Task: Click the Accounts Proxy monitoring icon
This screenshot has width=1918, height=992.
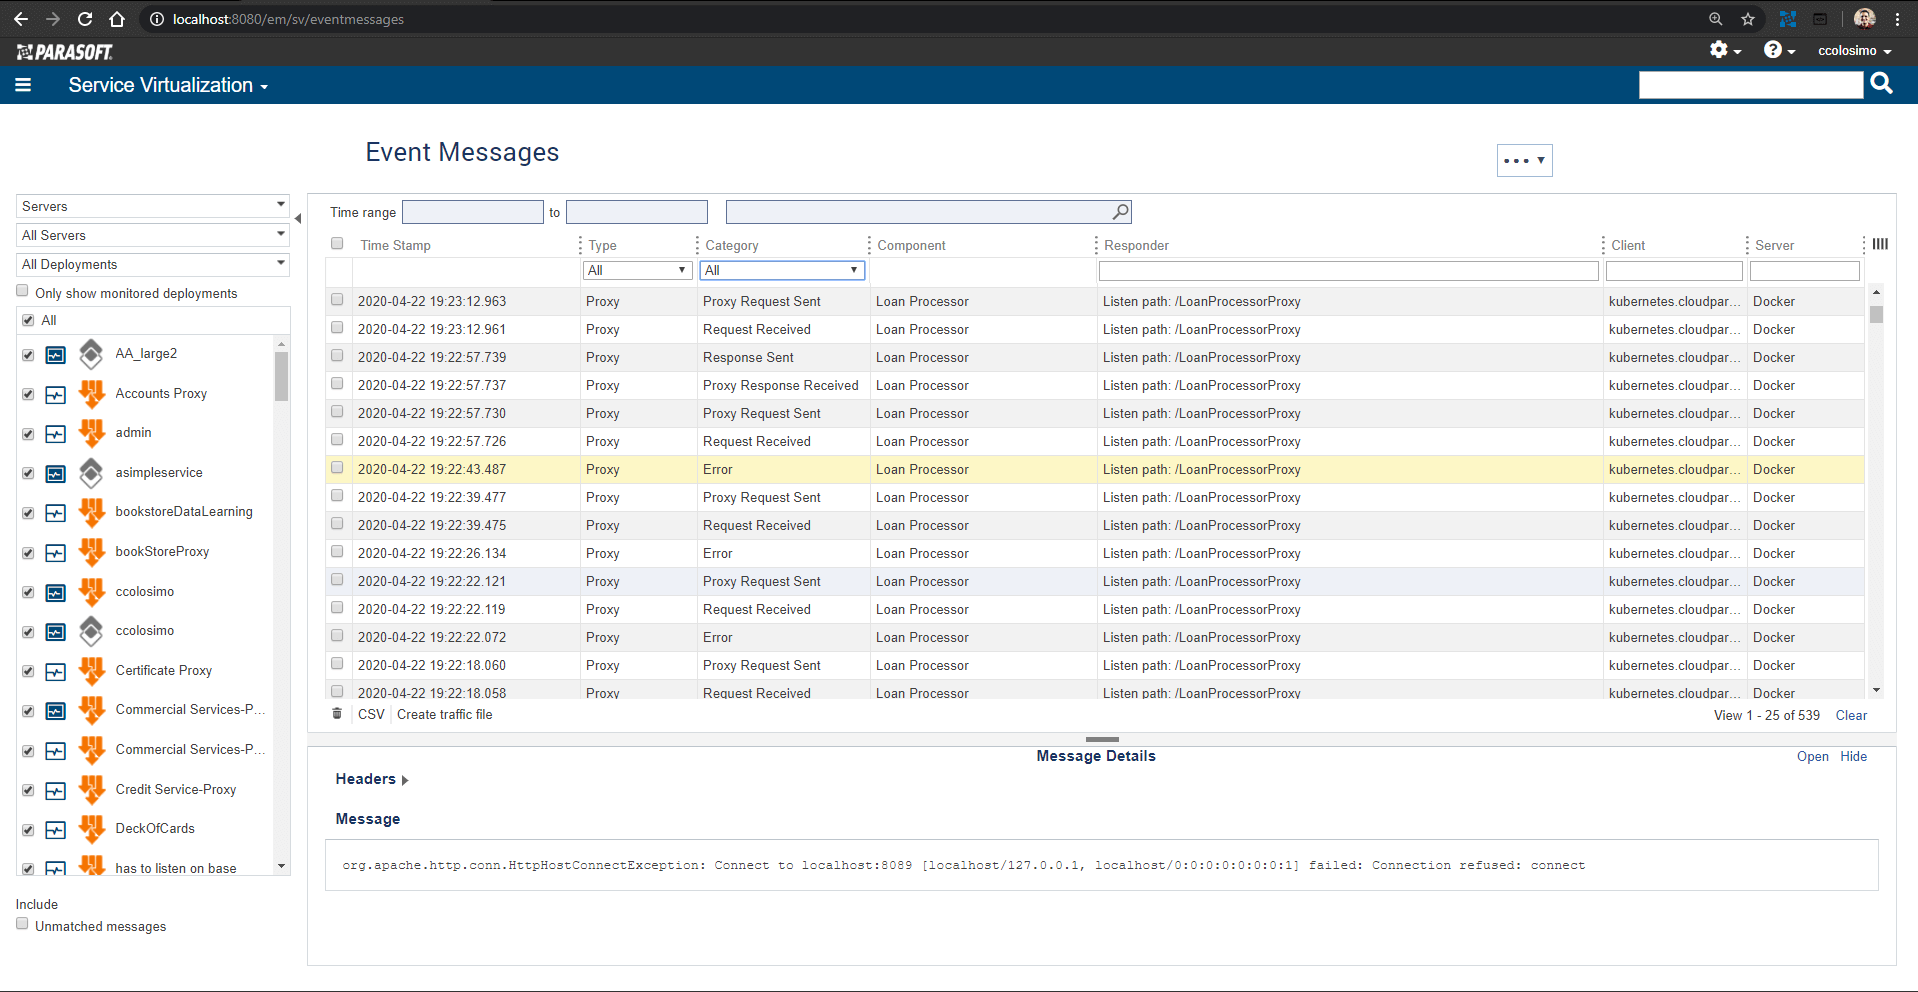Action: (56, 394)
